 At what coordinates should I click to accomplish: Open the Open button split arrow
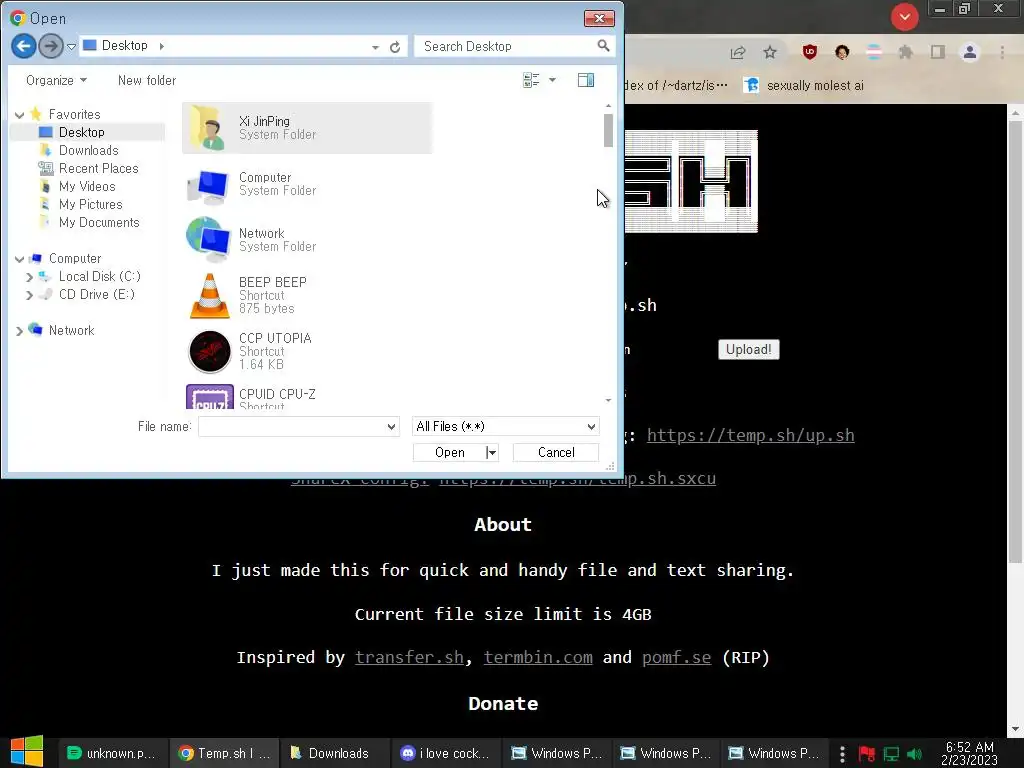click(x=492, y=453)
